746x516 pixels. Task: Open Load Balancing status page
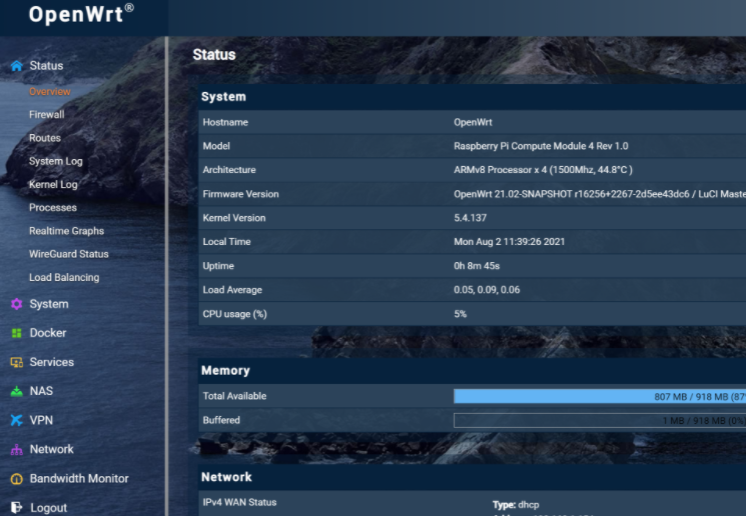point(63,278)
